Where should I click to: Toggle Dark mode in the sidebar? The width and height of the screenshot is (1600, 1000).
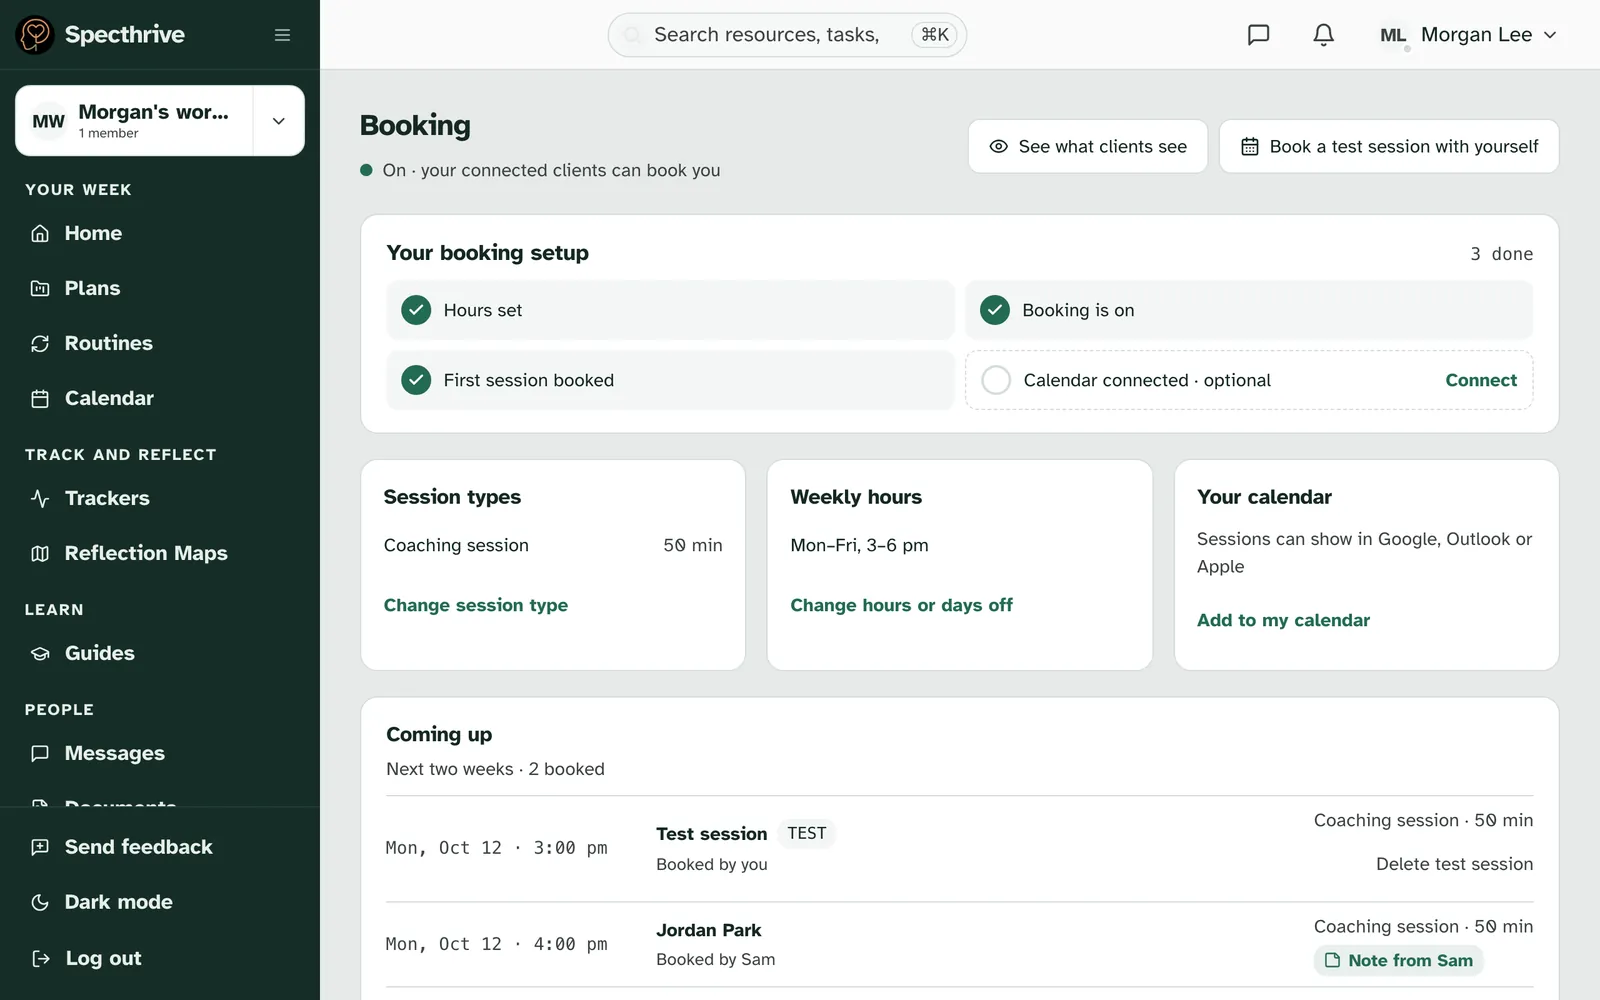(x=160, y=903)
